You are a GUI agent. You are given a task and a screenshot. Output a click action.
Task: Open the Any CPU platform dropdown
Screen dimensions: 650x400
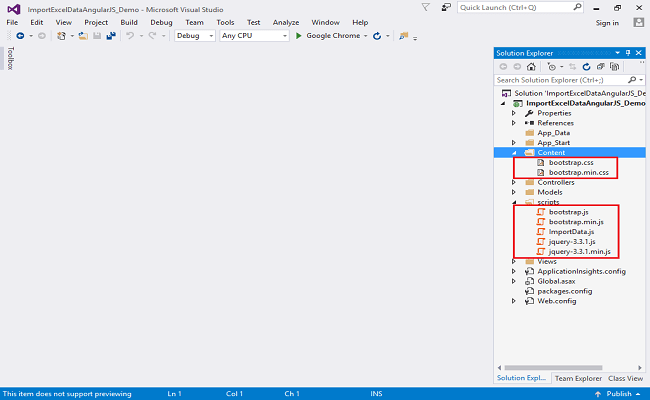(254, 36)
